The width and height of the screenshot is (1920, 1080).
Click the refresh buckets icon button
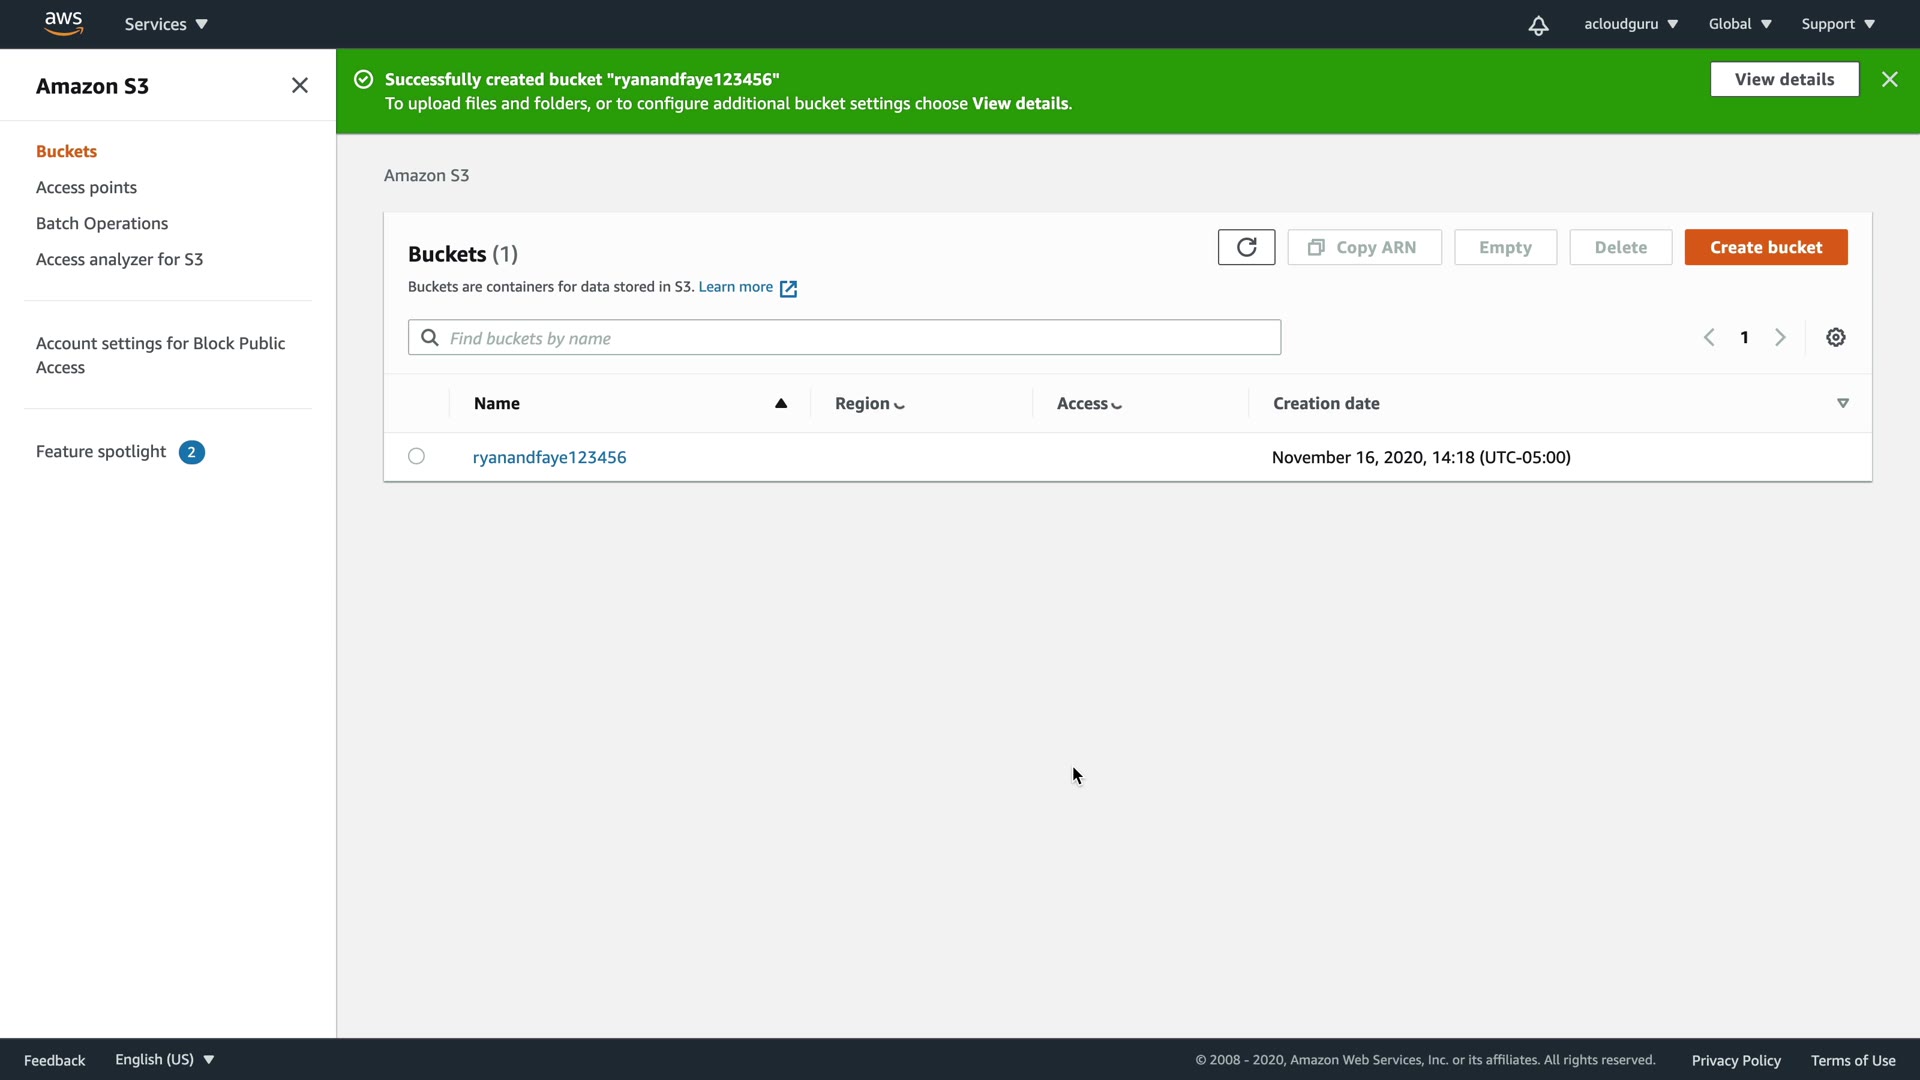point(1246,247)
